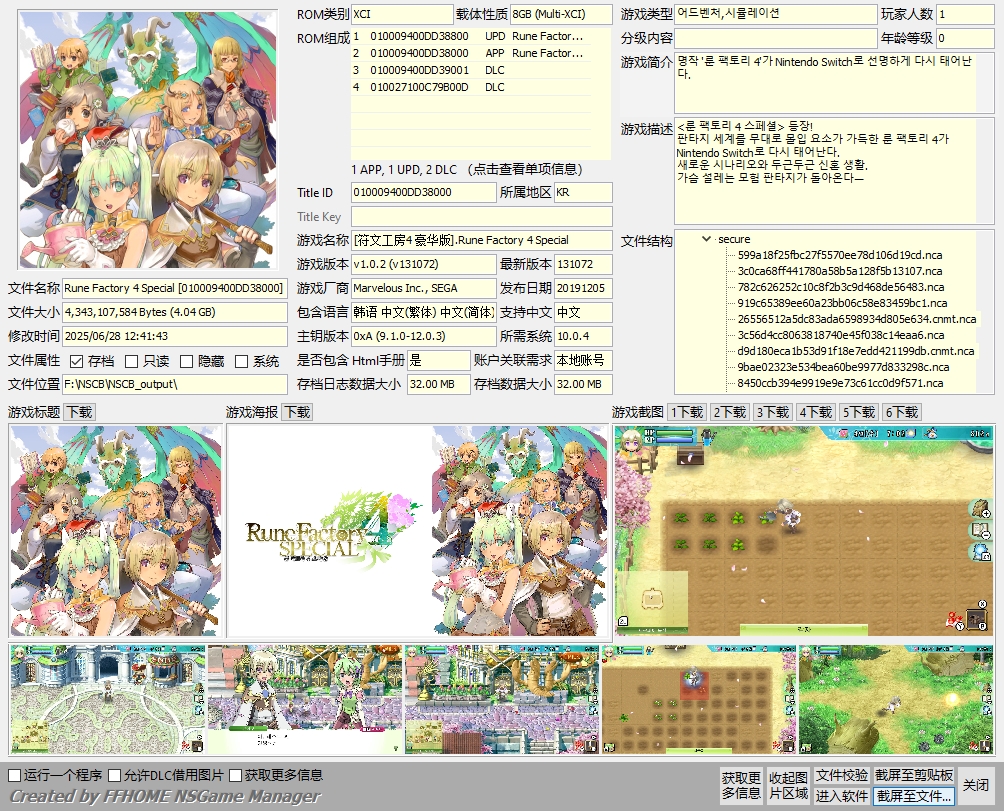Screen dimensions: 1004x811
Task: Click the 5下载 screenshot download button
Action: tap(859, 412)
